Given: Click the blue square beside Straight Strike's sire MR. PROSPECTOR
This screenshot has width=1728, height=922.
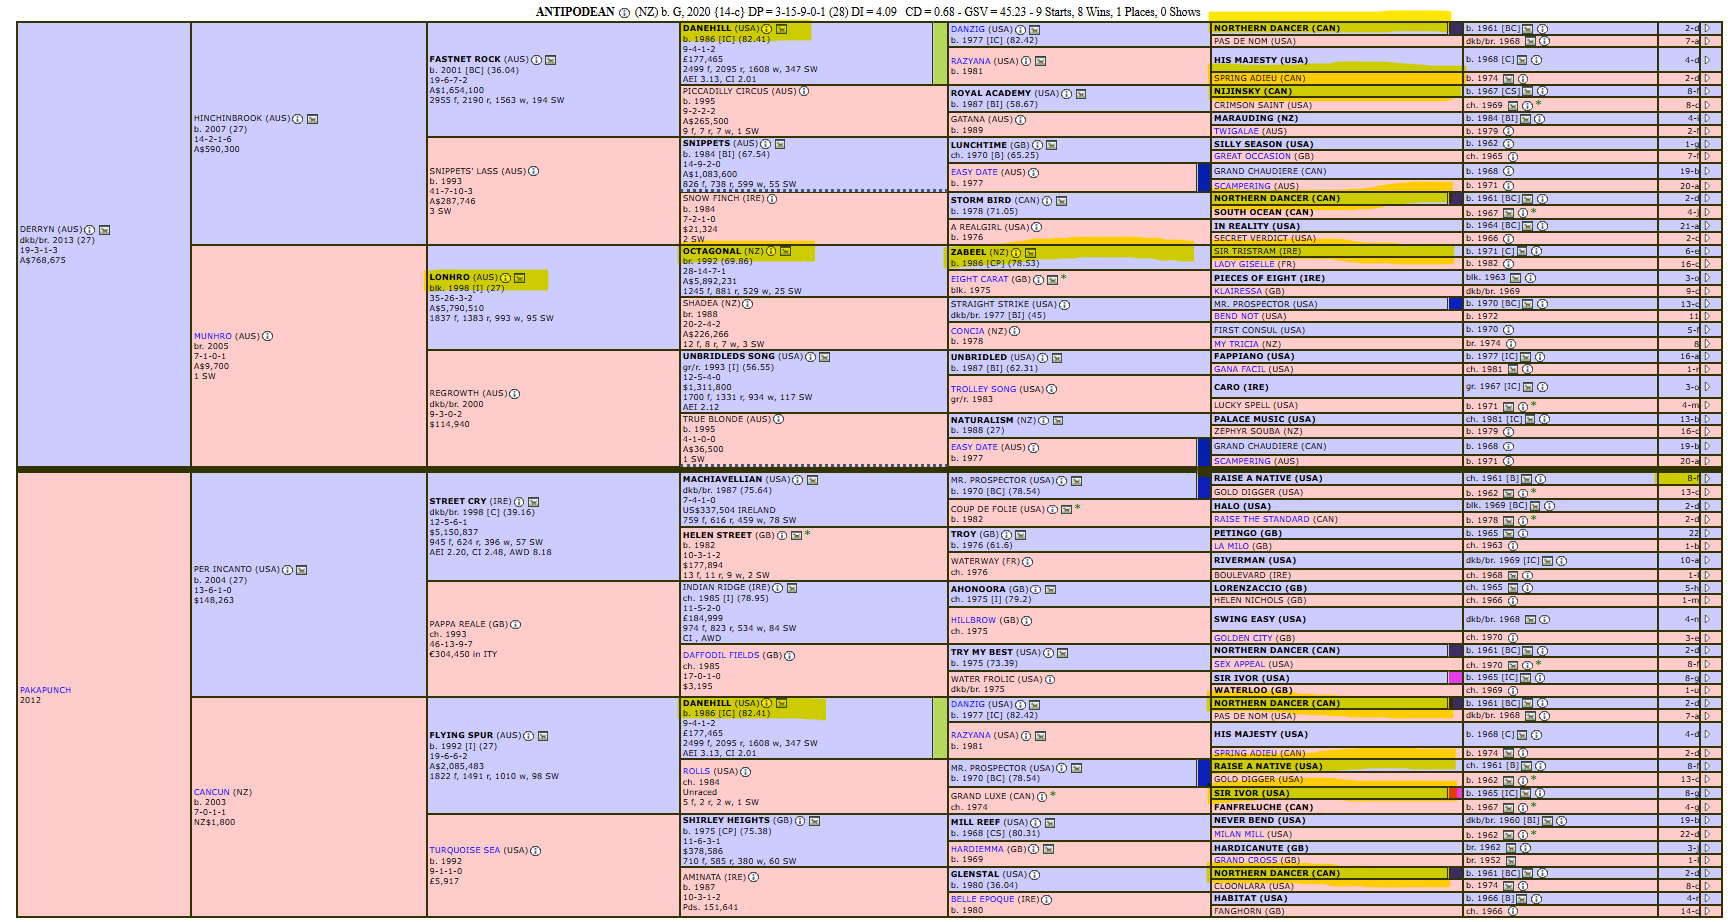Looking at the screenshot, I should (1455, 304).
